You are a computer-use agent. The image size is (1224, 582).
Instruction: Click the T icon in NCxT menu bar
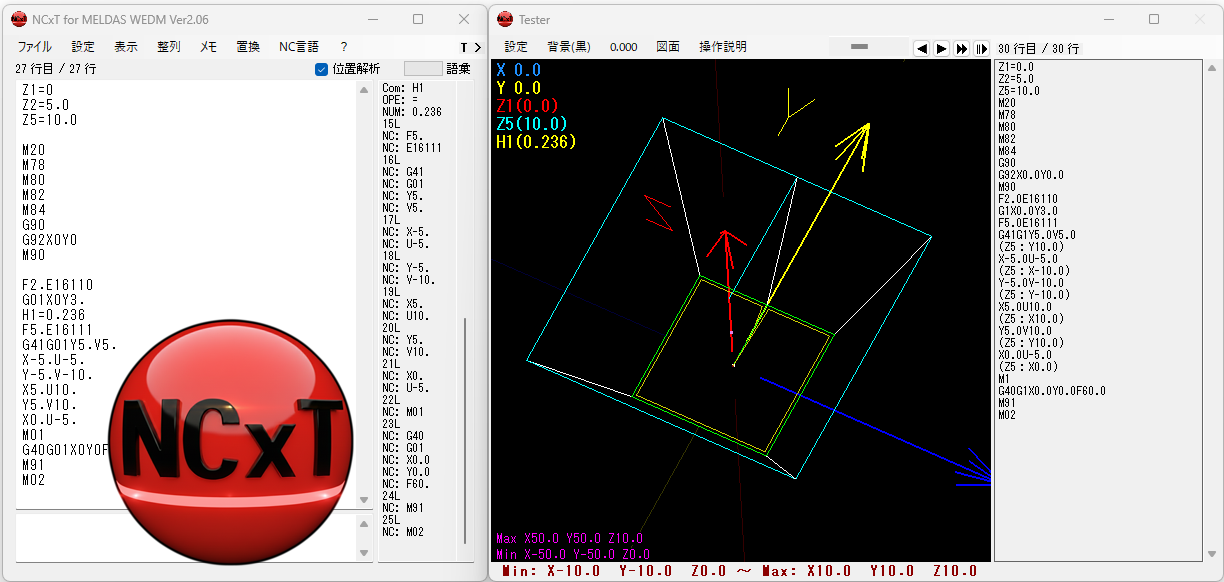point(464,47)
